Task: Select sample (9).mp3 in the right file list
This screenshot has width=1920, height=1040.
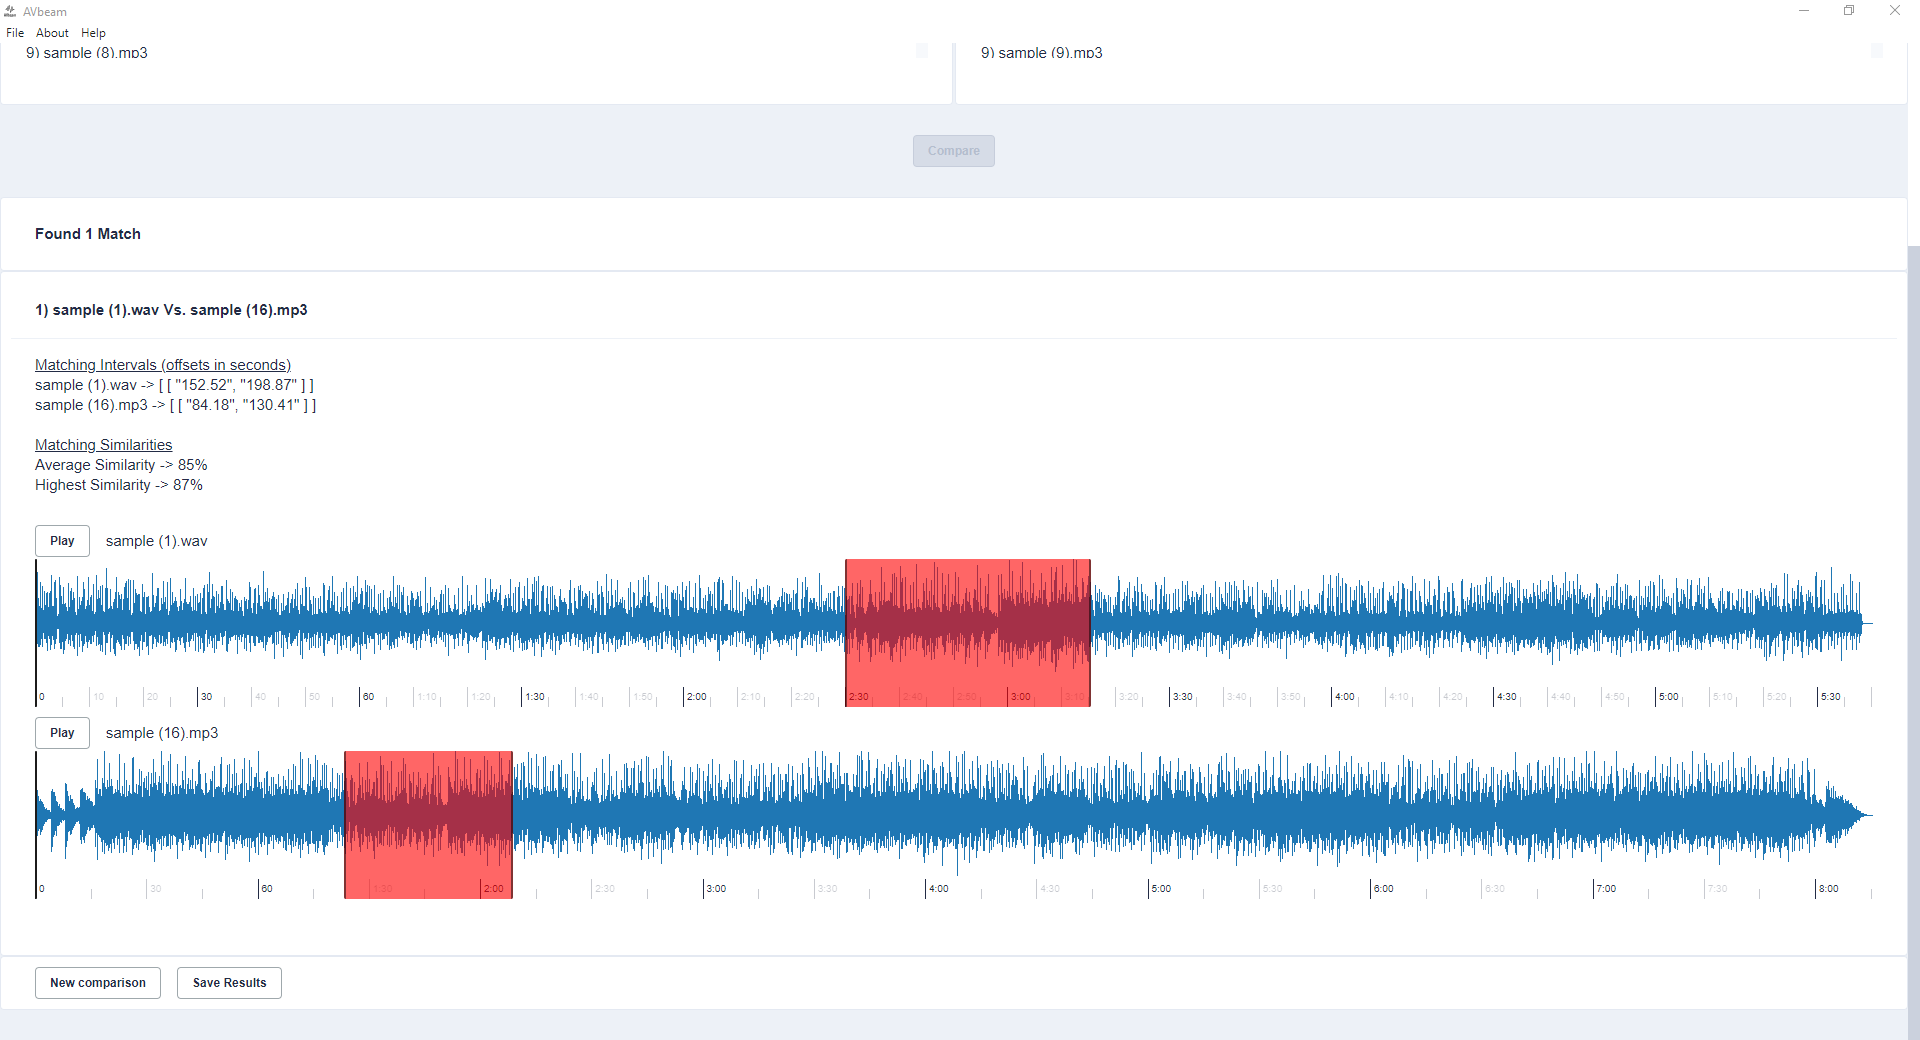Action: coord(1042,52)
